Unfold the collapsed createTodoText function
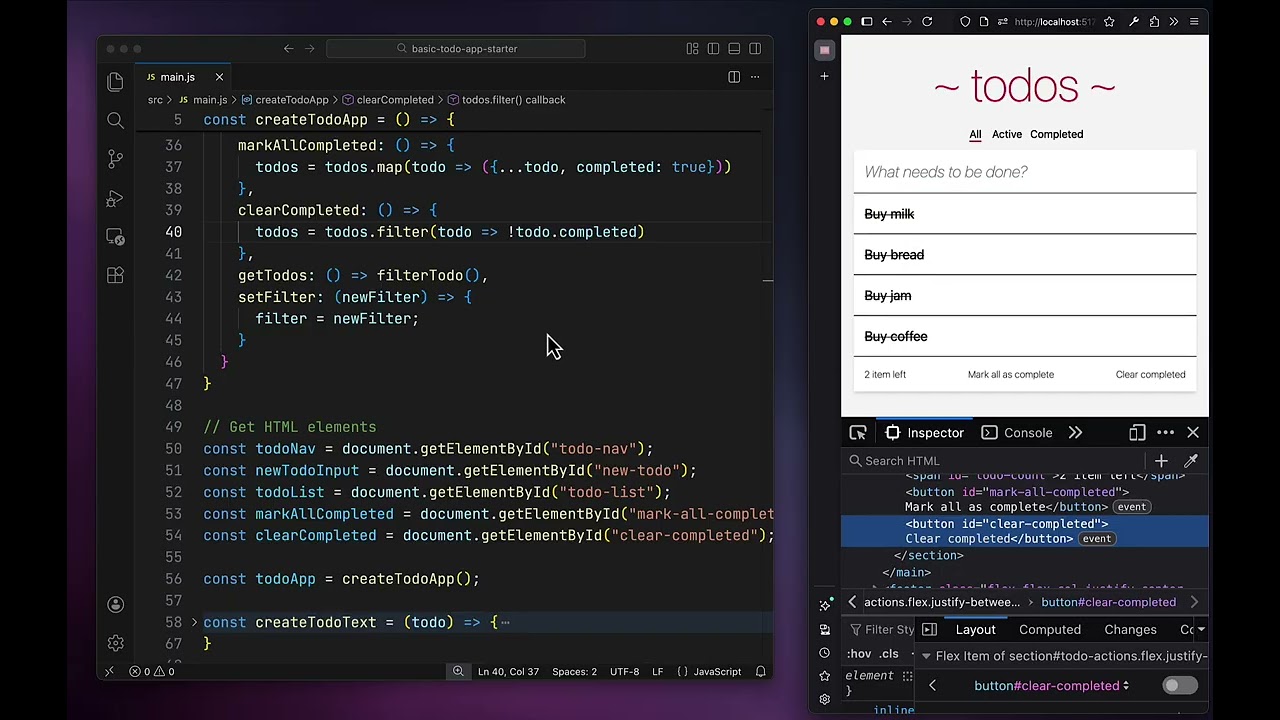The width and height of the screenshot is (1280, 720). coord(194,622)
